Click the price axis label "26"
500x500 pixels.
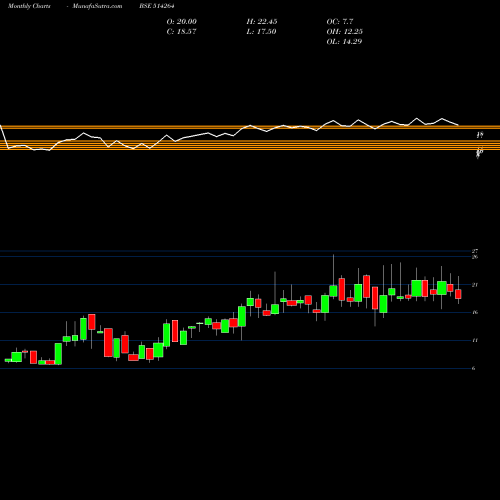(x=475, y=257)
